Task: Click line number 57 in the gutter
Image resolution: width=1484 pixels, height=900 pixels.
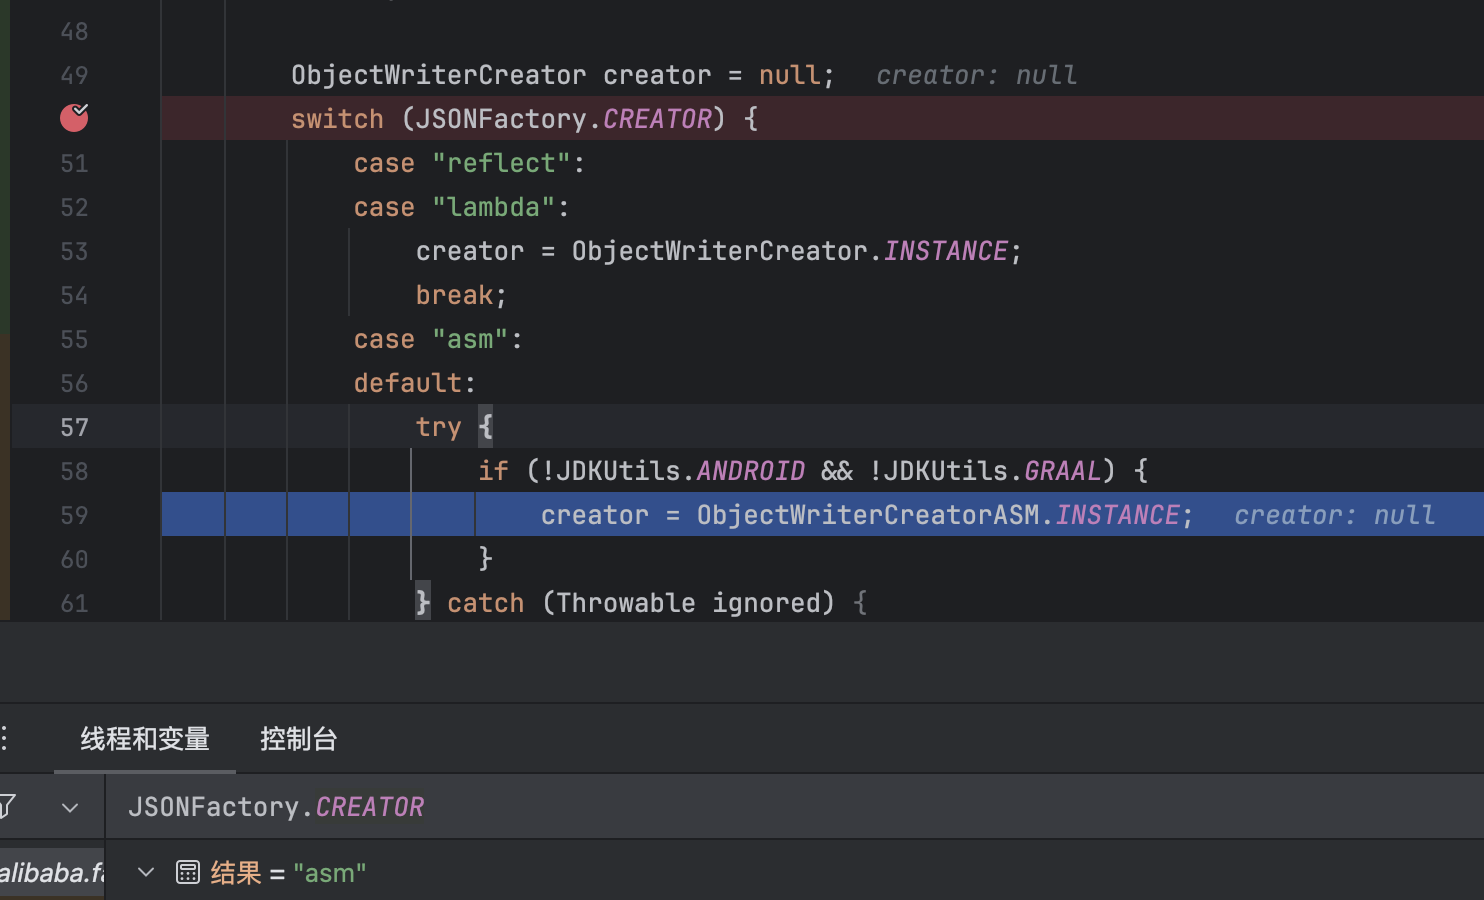Action: [x=74, y=428]
